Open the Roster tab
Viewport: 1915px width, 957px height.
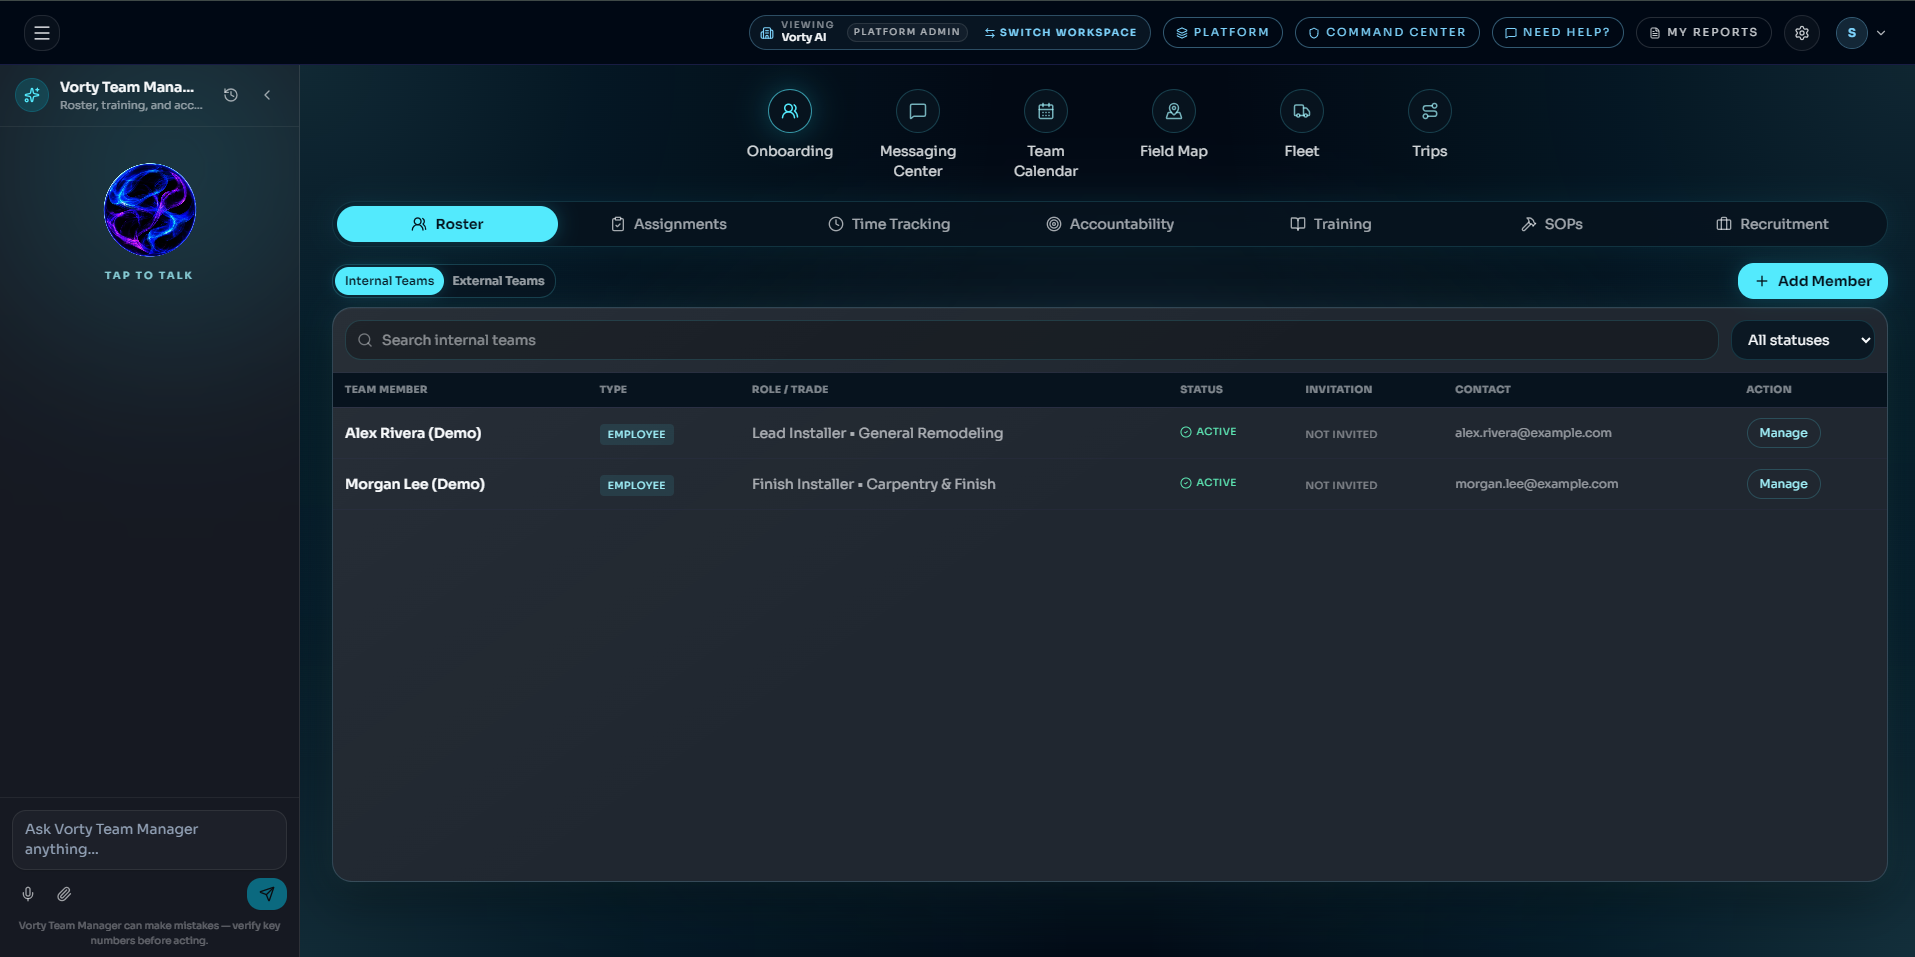[x=447, y=224]
